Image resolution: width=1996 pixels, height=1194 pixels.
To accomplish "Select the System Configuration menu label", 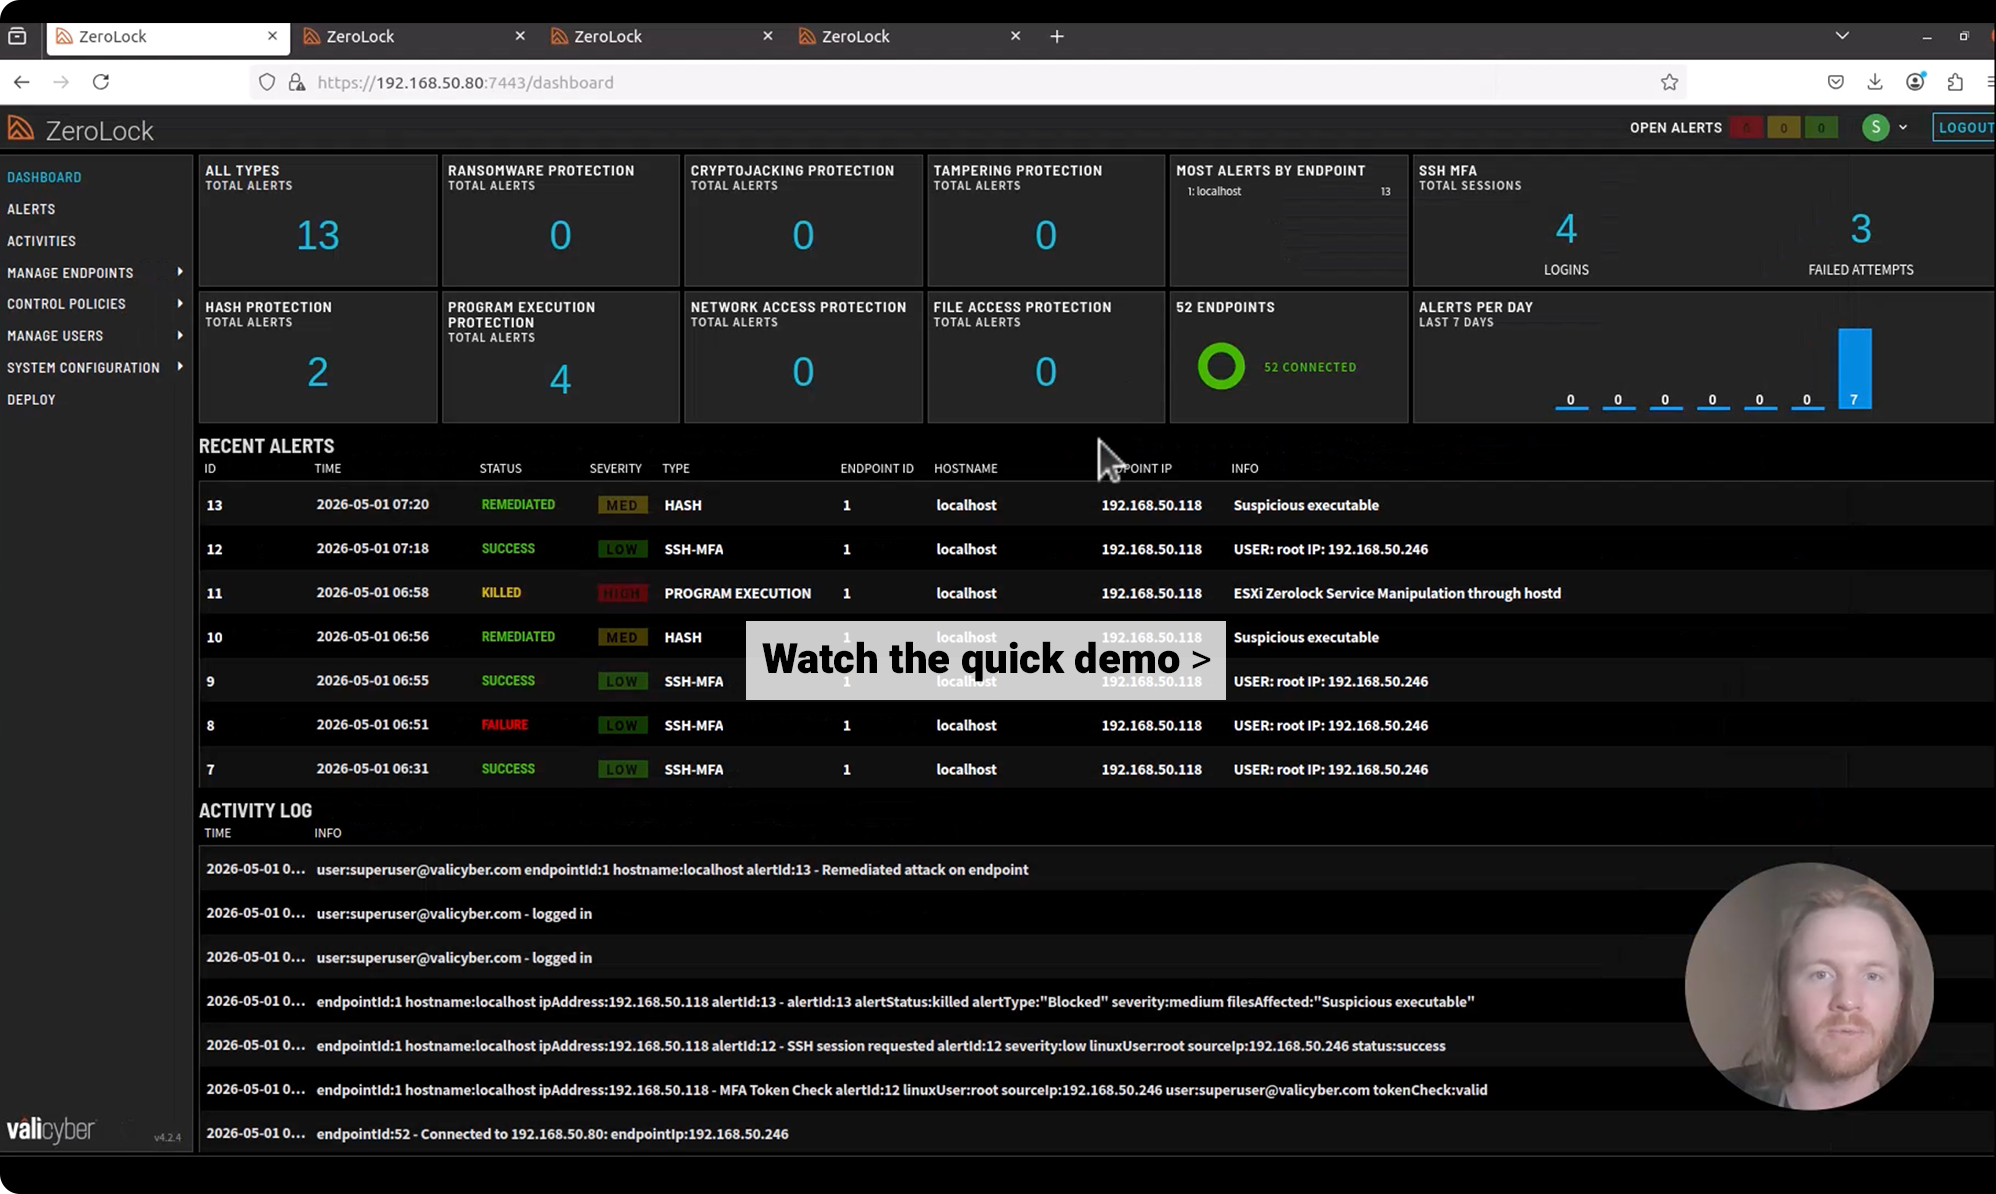I will 83,368.
